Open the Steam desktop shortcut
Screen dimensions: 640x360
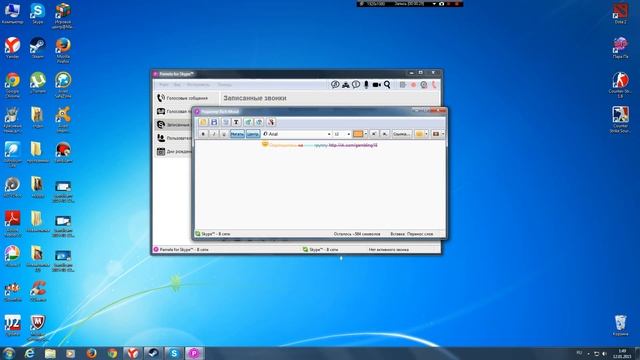tap(37, 48)
